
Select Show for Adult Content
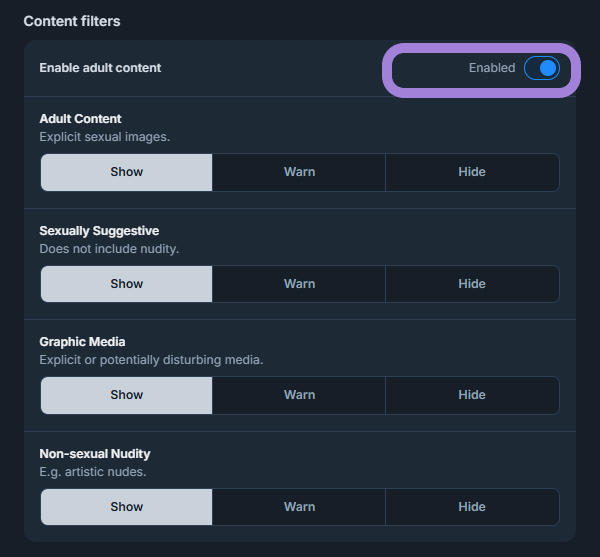[x=127, y=172]
